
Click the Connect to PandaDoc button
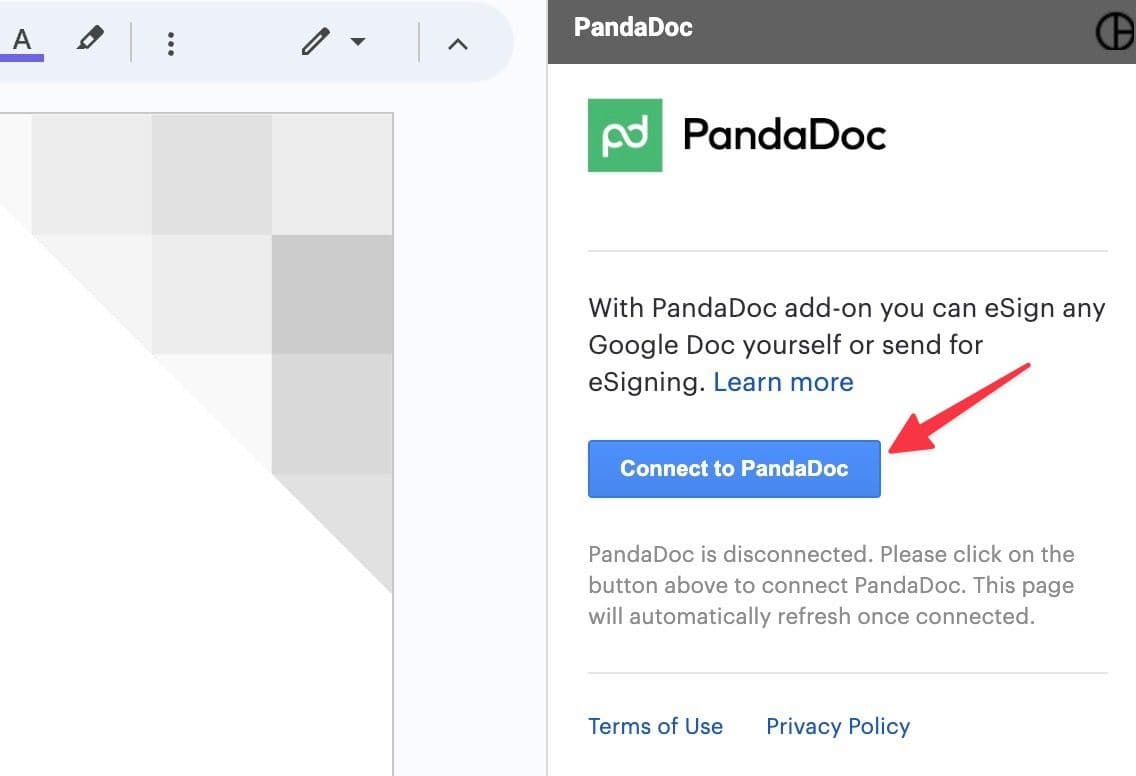pyautogui.click(x=733, y=468)
